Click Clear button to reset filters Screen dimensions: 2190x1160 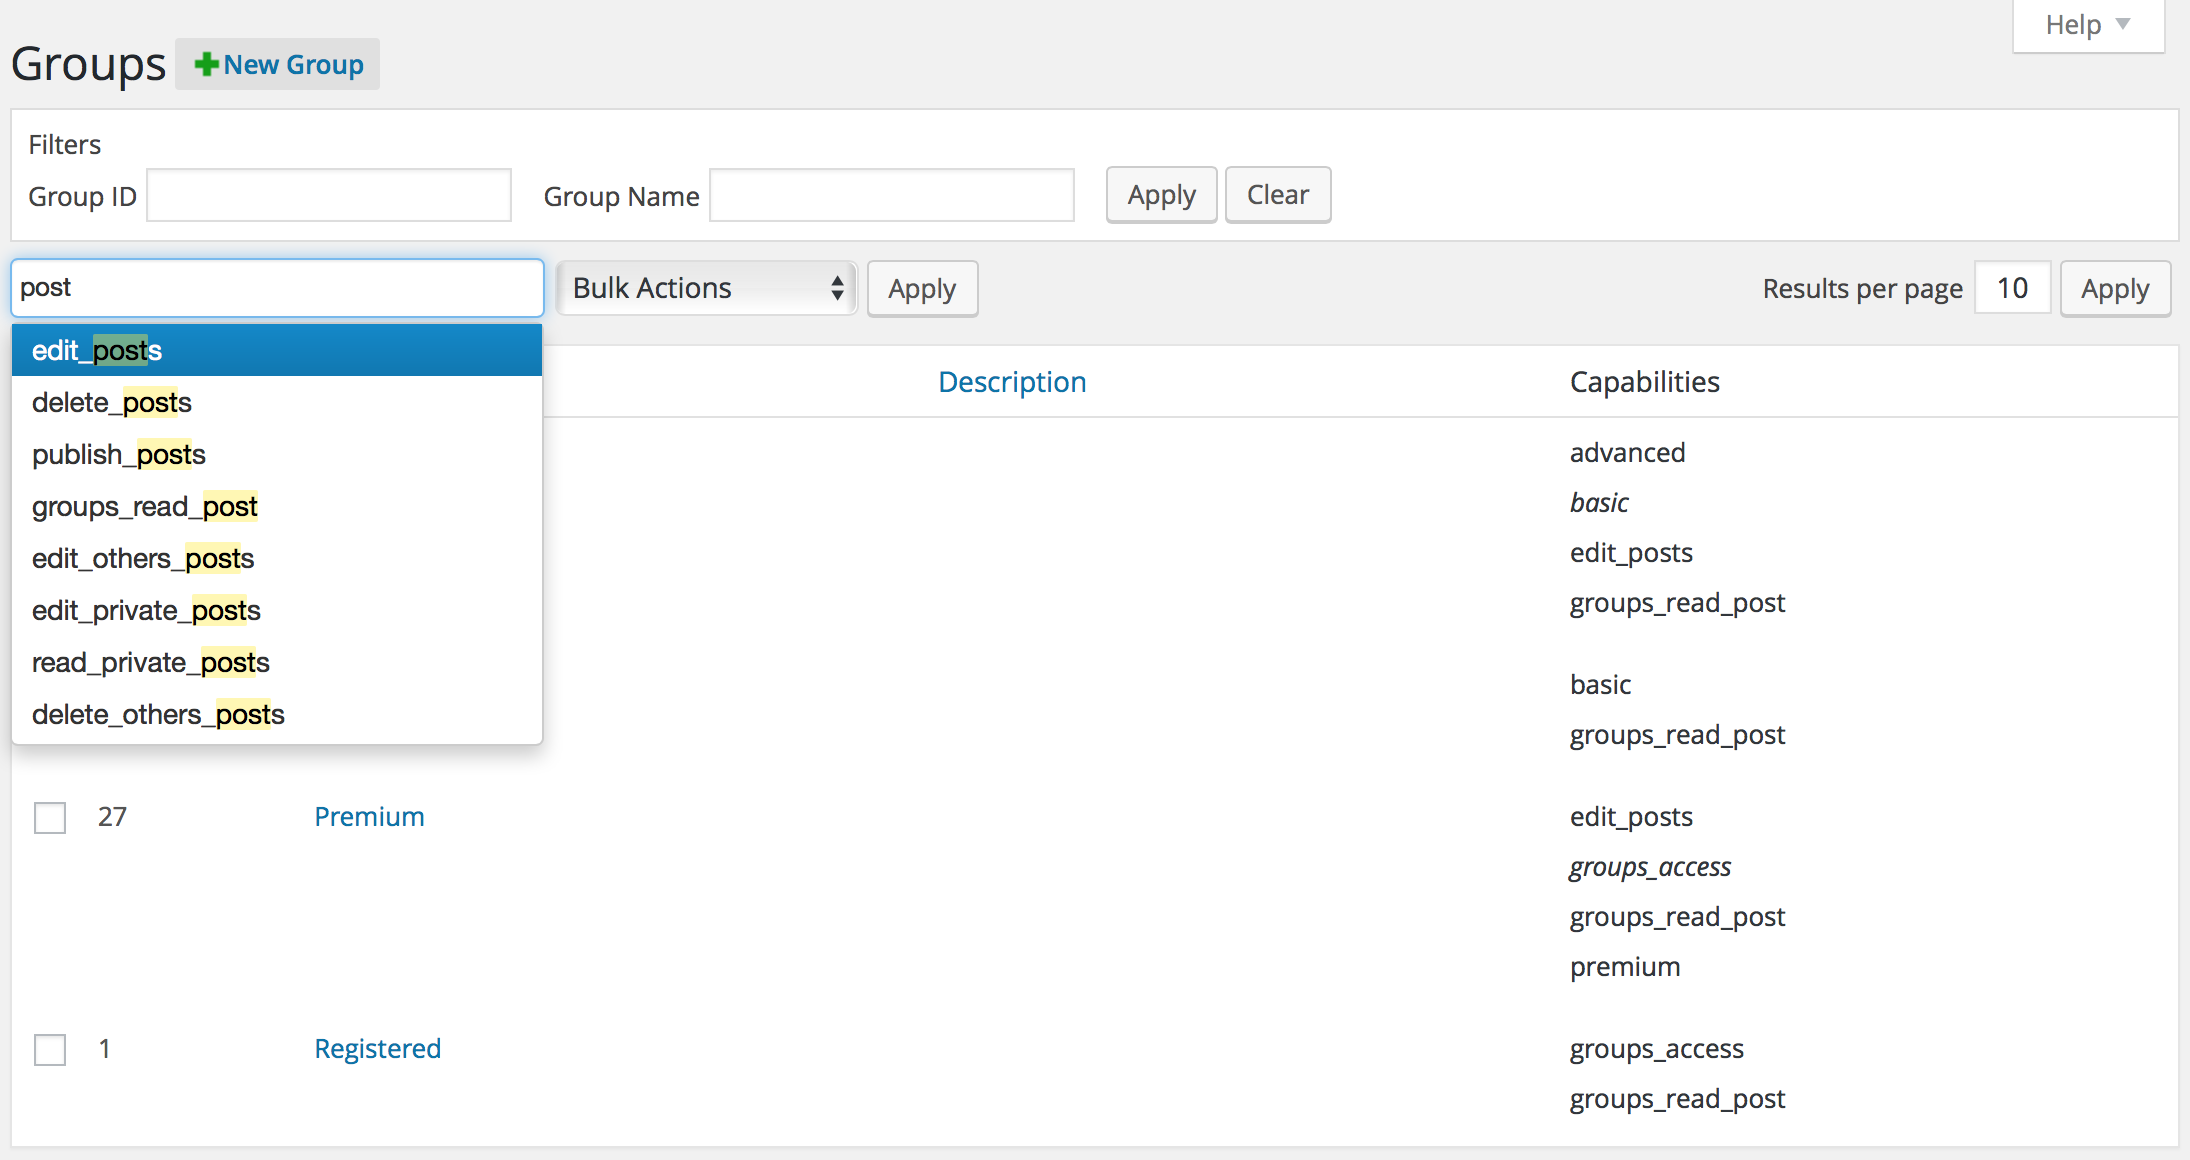pyautogui.click(x=1276, y=193)
